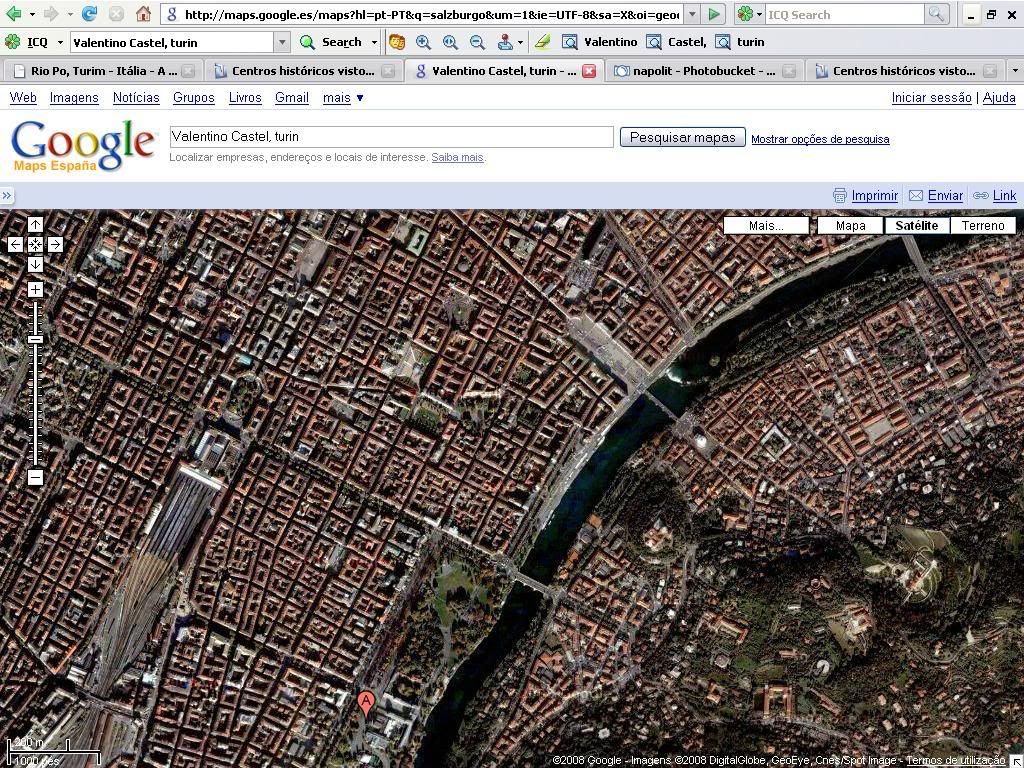
Task: Expand the left side panel with the double chevron
Action: [x=7, y=196]
